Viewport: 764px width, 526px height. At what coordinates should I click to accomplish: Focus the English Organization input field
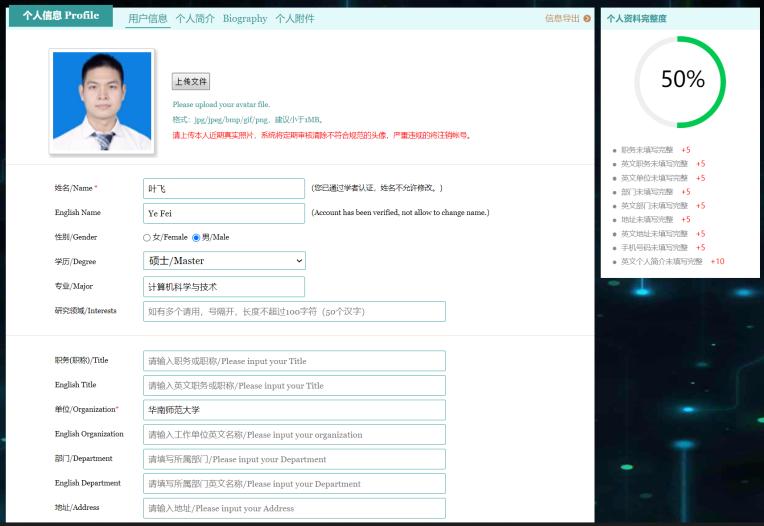point(294,435)
